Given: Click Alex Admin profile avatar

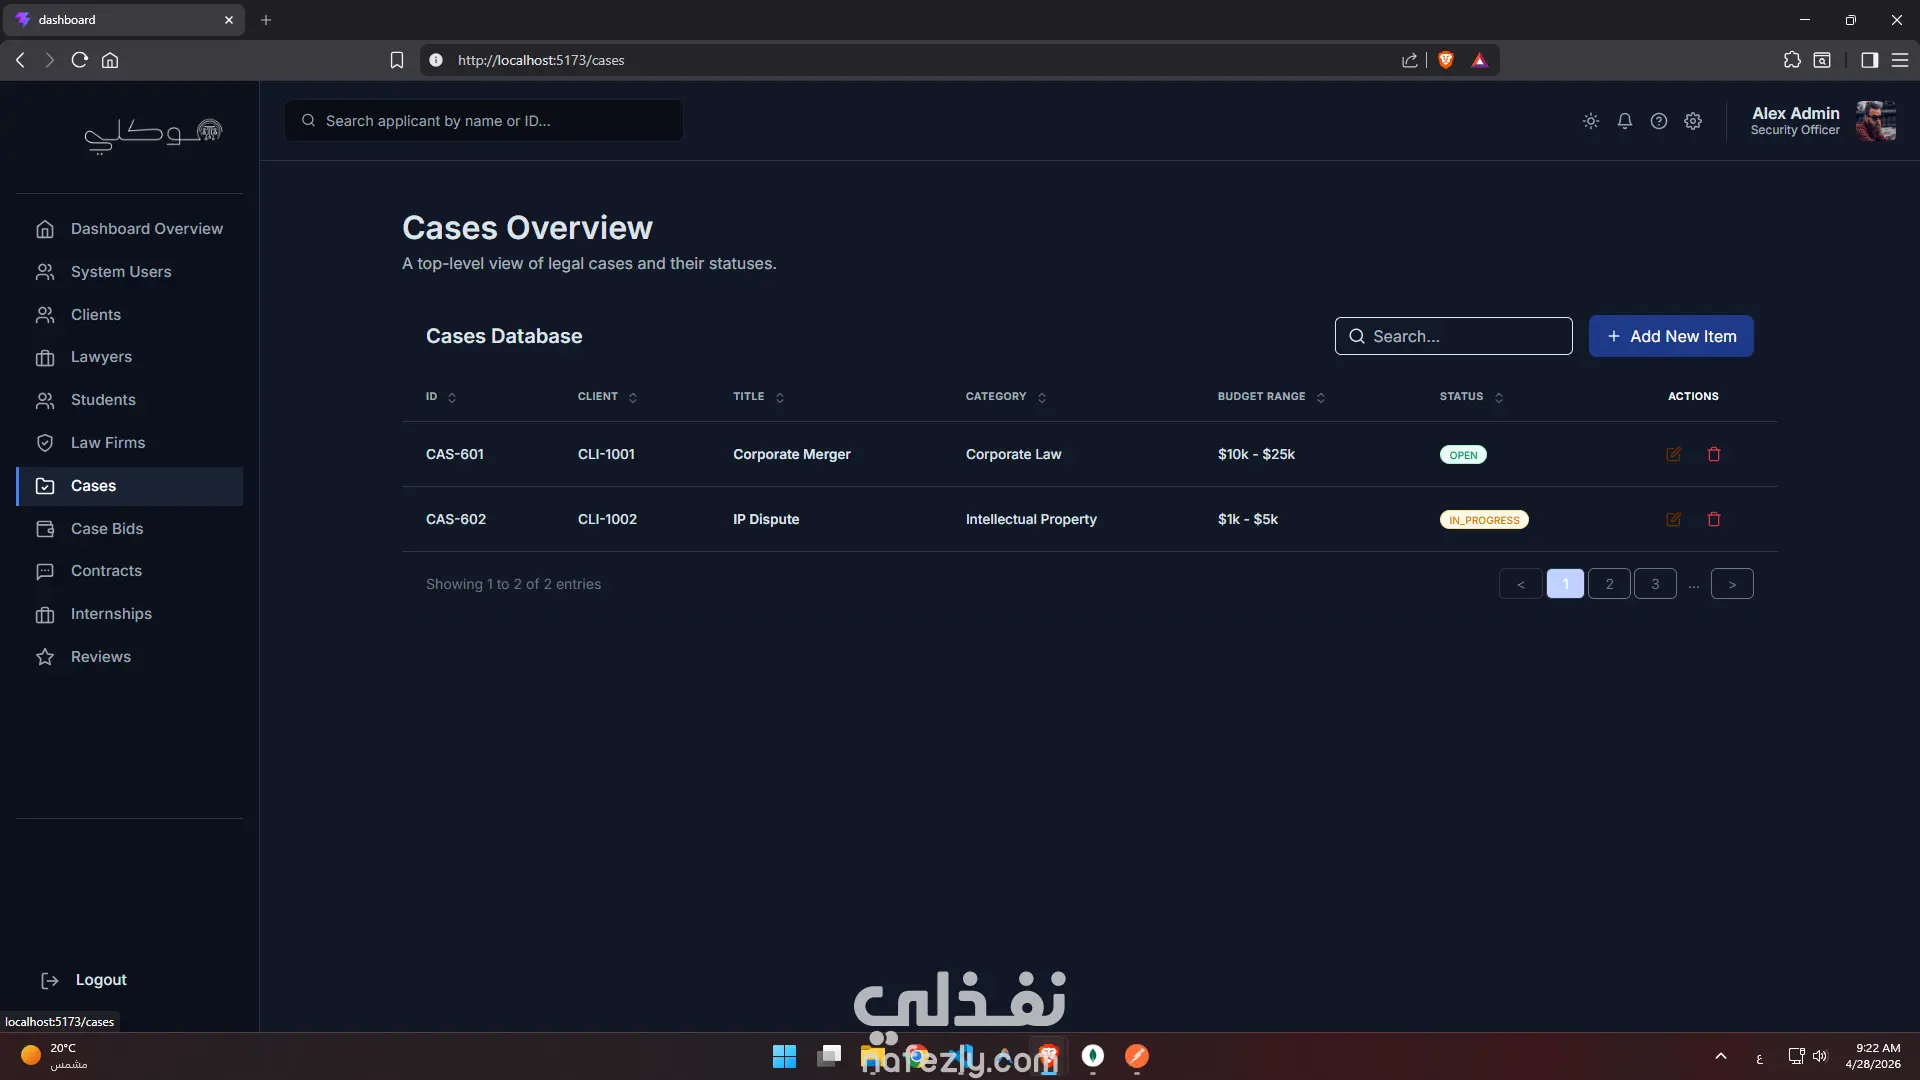Looking at the screenshot, I should (1876, 121).
